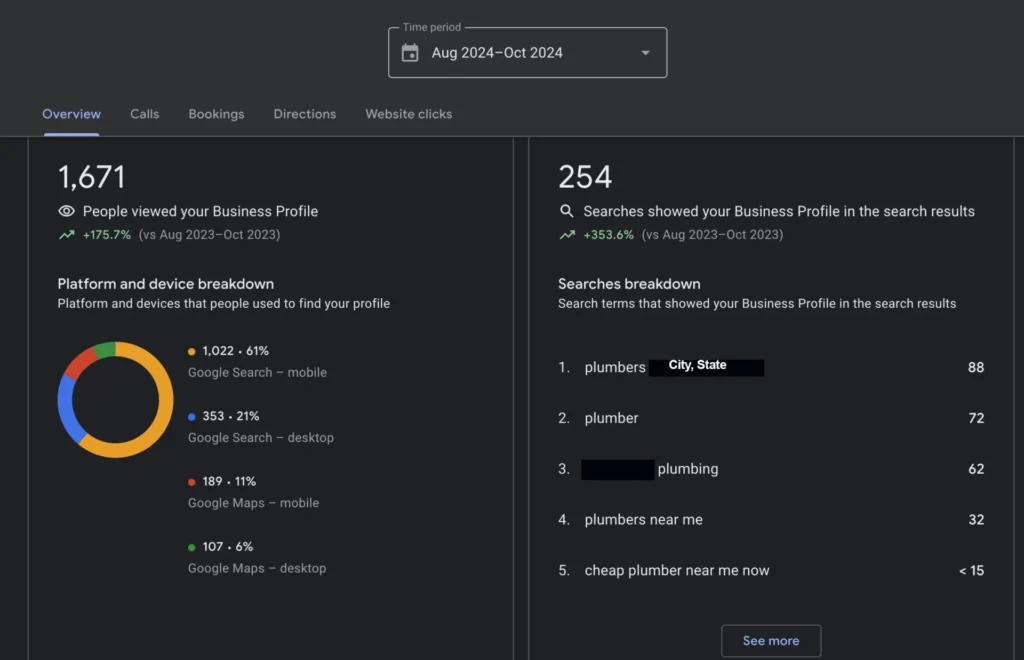The width and height of the screenshot is (1024, 660).
Task: Click 'Google Maps – mobile' label
Action: pyautogui.click(x=253, y=503)
